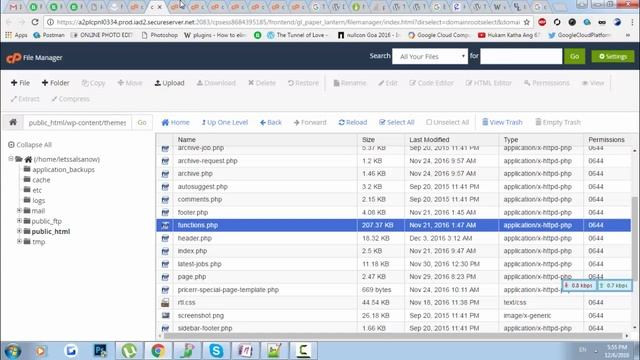Click the horizontal scrollbar below the file list

point(393,336)
